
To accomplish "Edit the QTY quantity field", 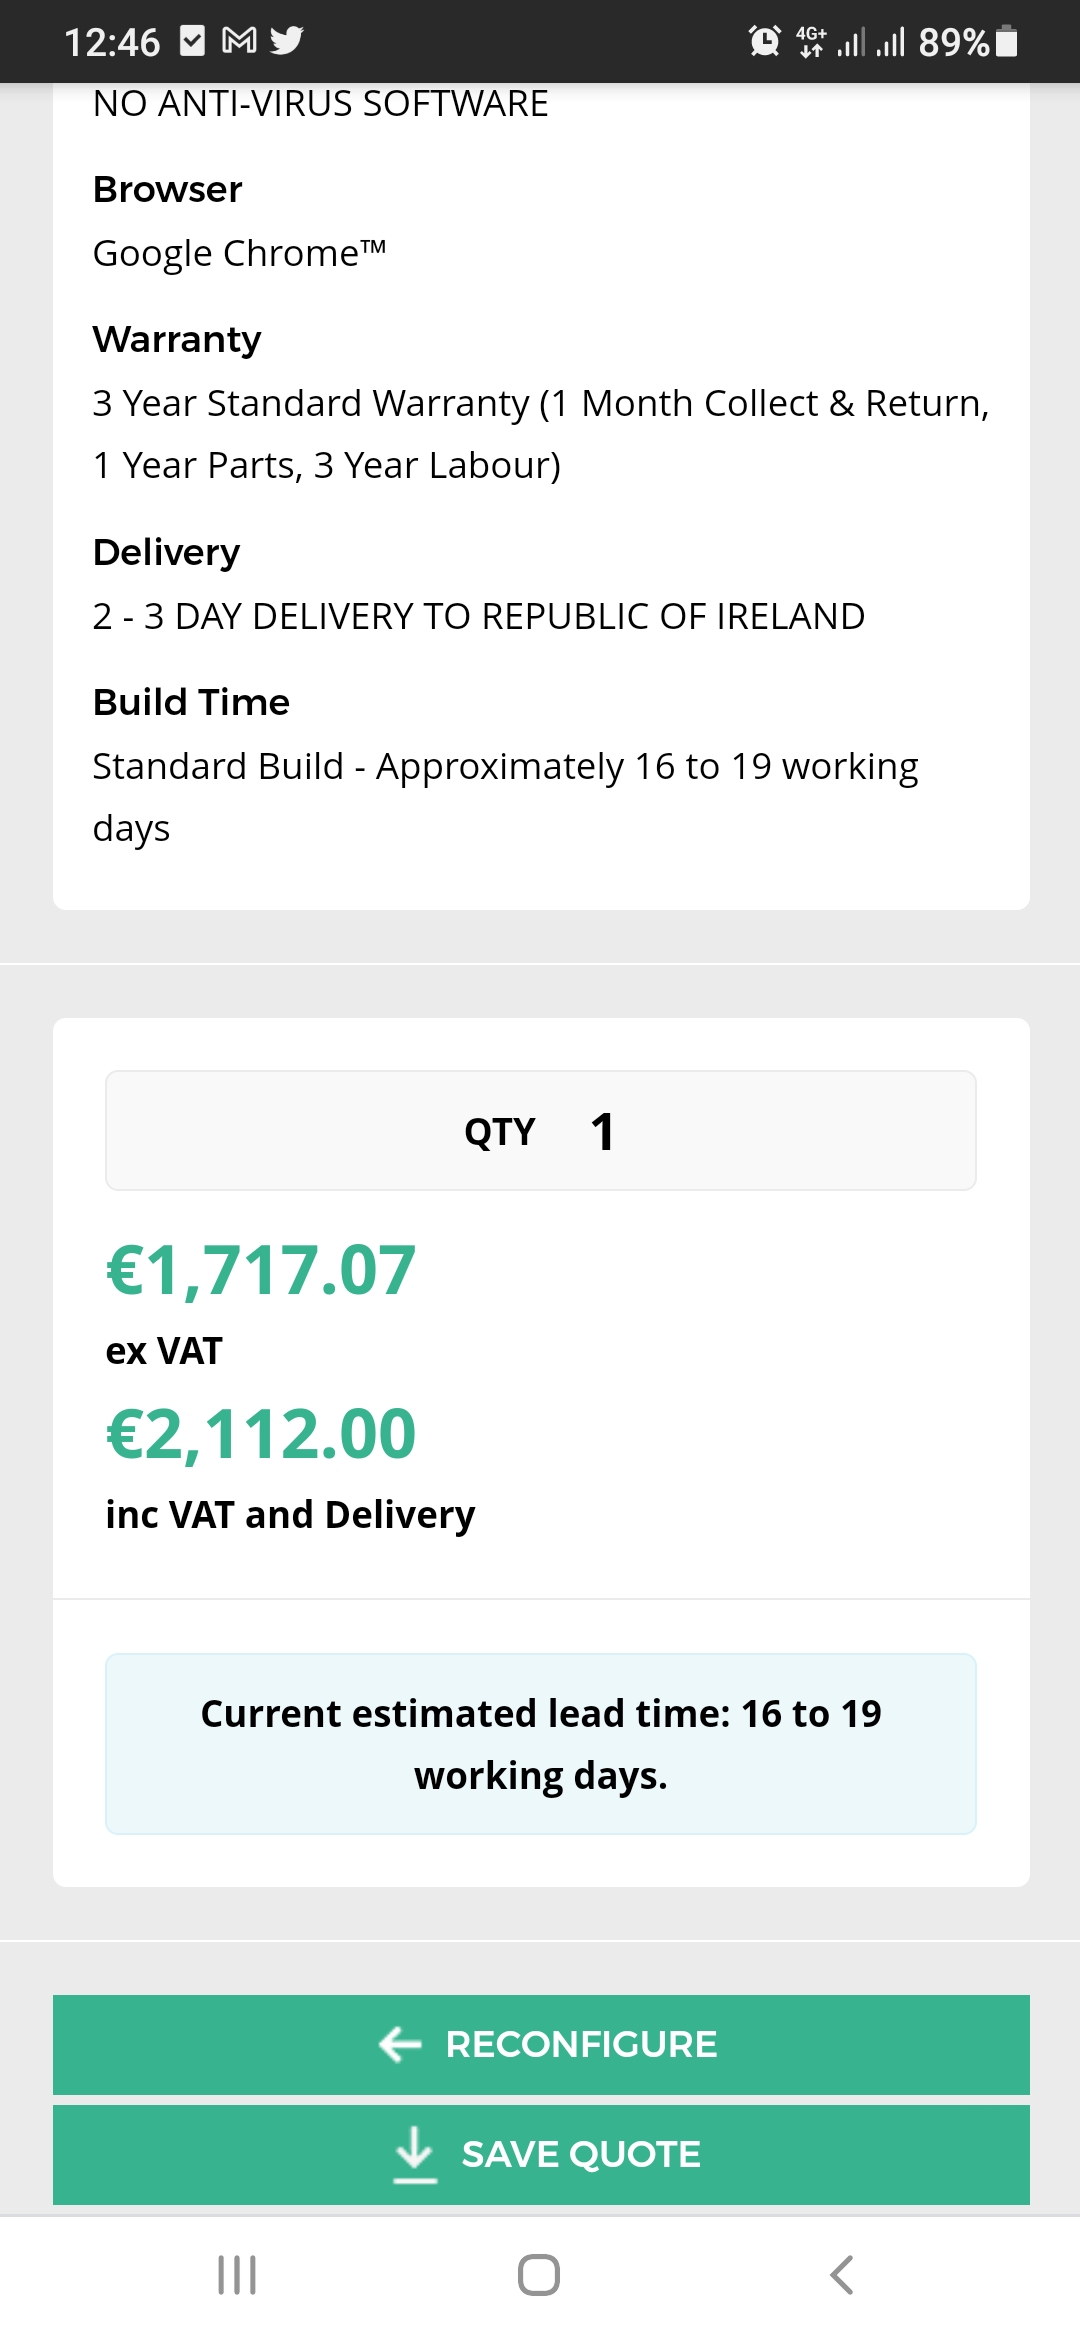I will 541,1131.
